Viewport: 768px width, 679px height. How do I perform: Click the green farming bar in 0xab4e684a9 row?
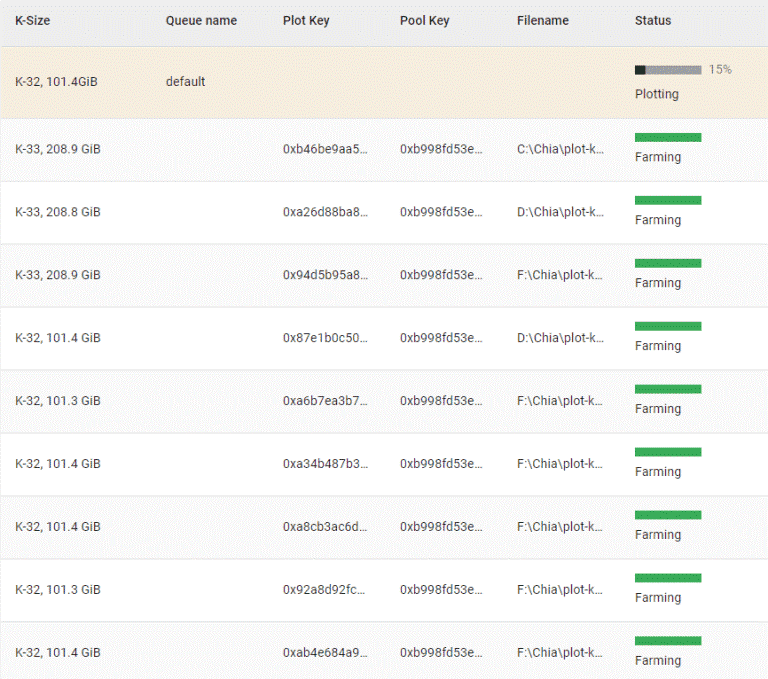[668, 641]
